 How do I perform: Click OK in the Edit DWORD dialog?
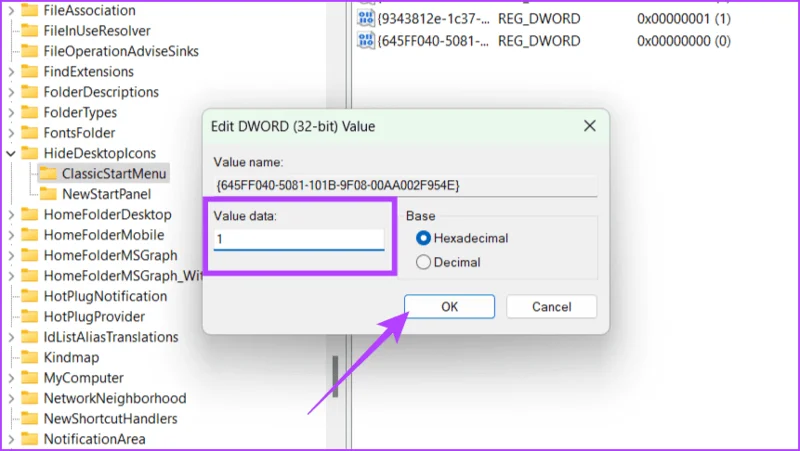pos(449,307)
